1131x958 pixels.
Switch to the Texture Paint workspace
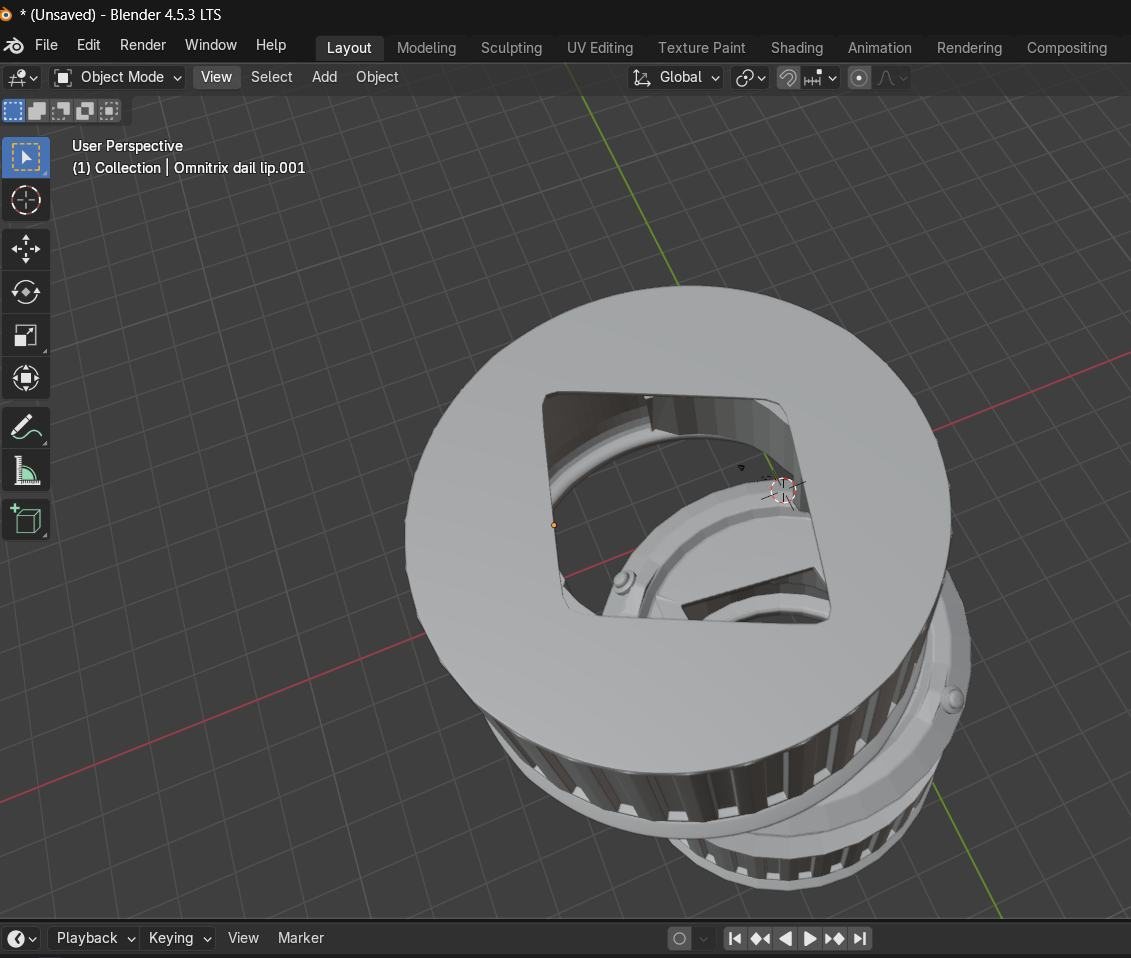[x=702, y=48]
